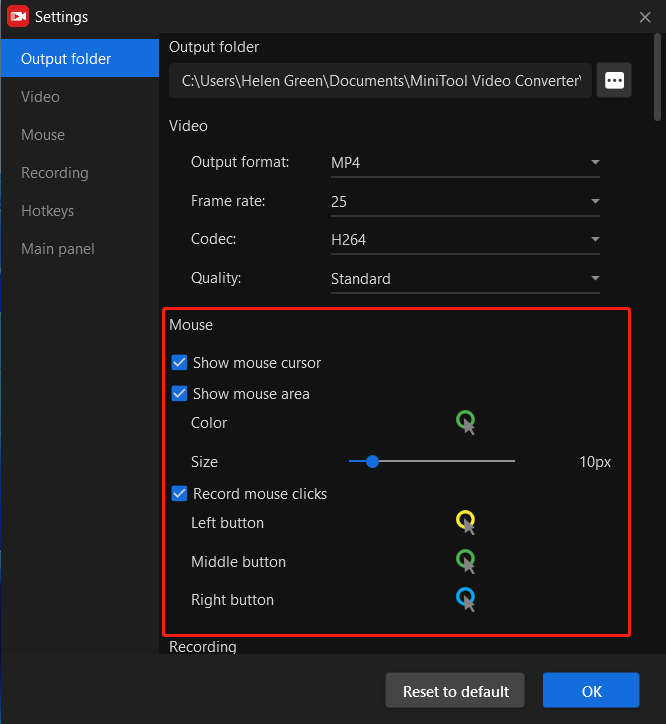This screenshot has height=724, width=666.
Task: Select the Output folder sidebar item
Action: pos(80,58)
